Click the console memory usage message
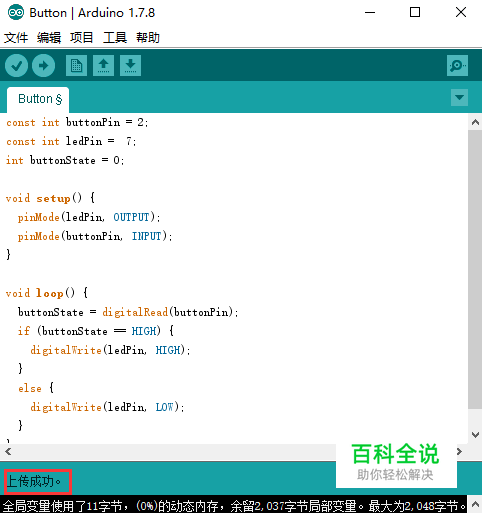Screen dimensions: 482x513 click(x=235, y=506)
